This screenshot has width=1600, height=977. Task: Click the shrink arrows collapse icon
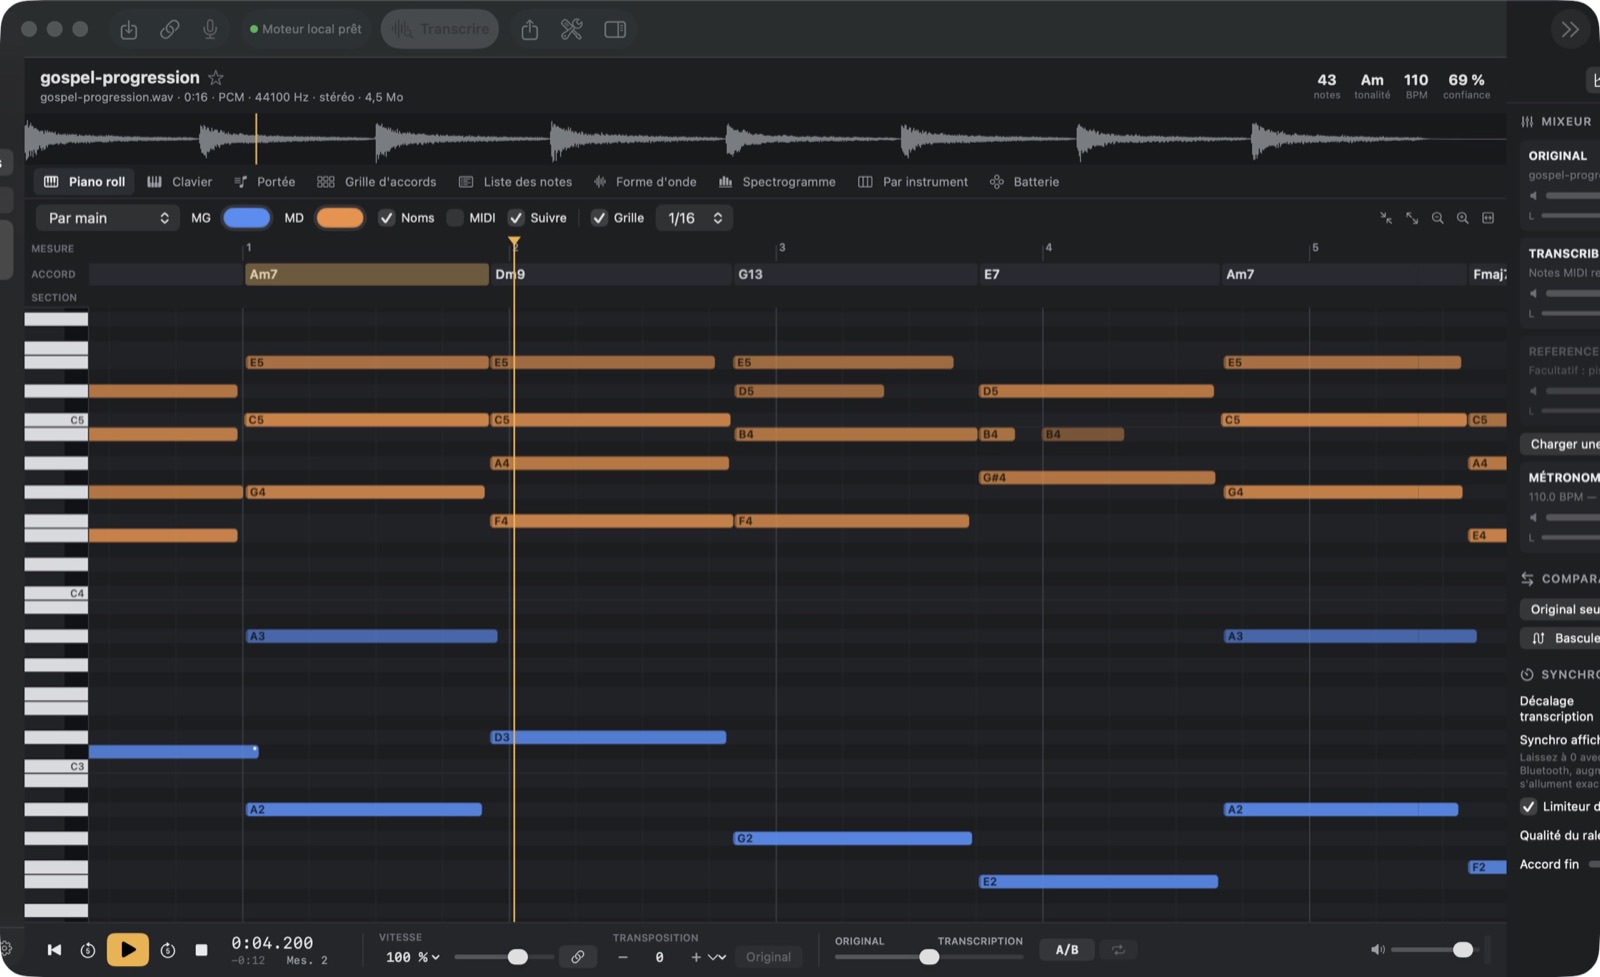[1386, 218]
